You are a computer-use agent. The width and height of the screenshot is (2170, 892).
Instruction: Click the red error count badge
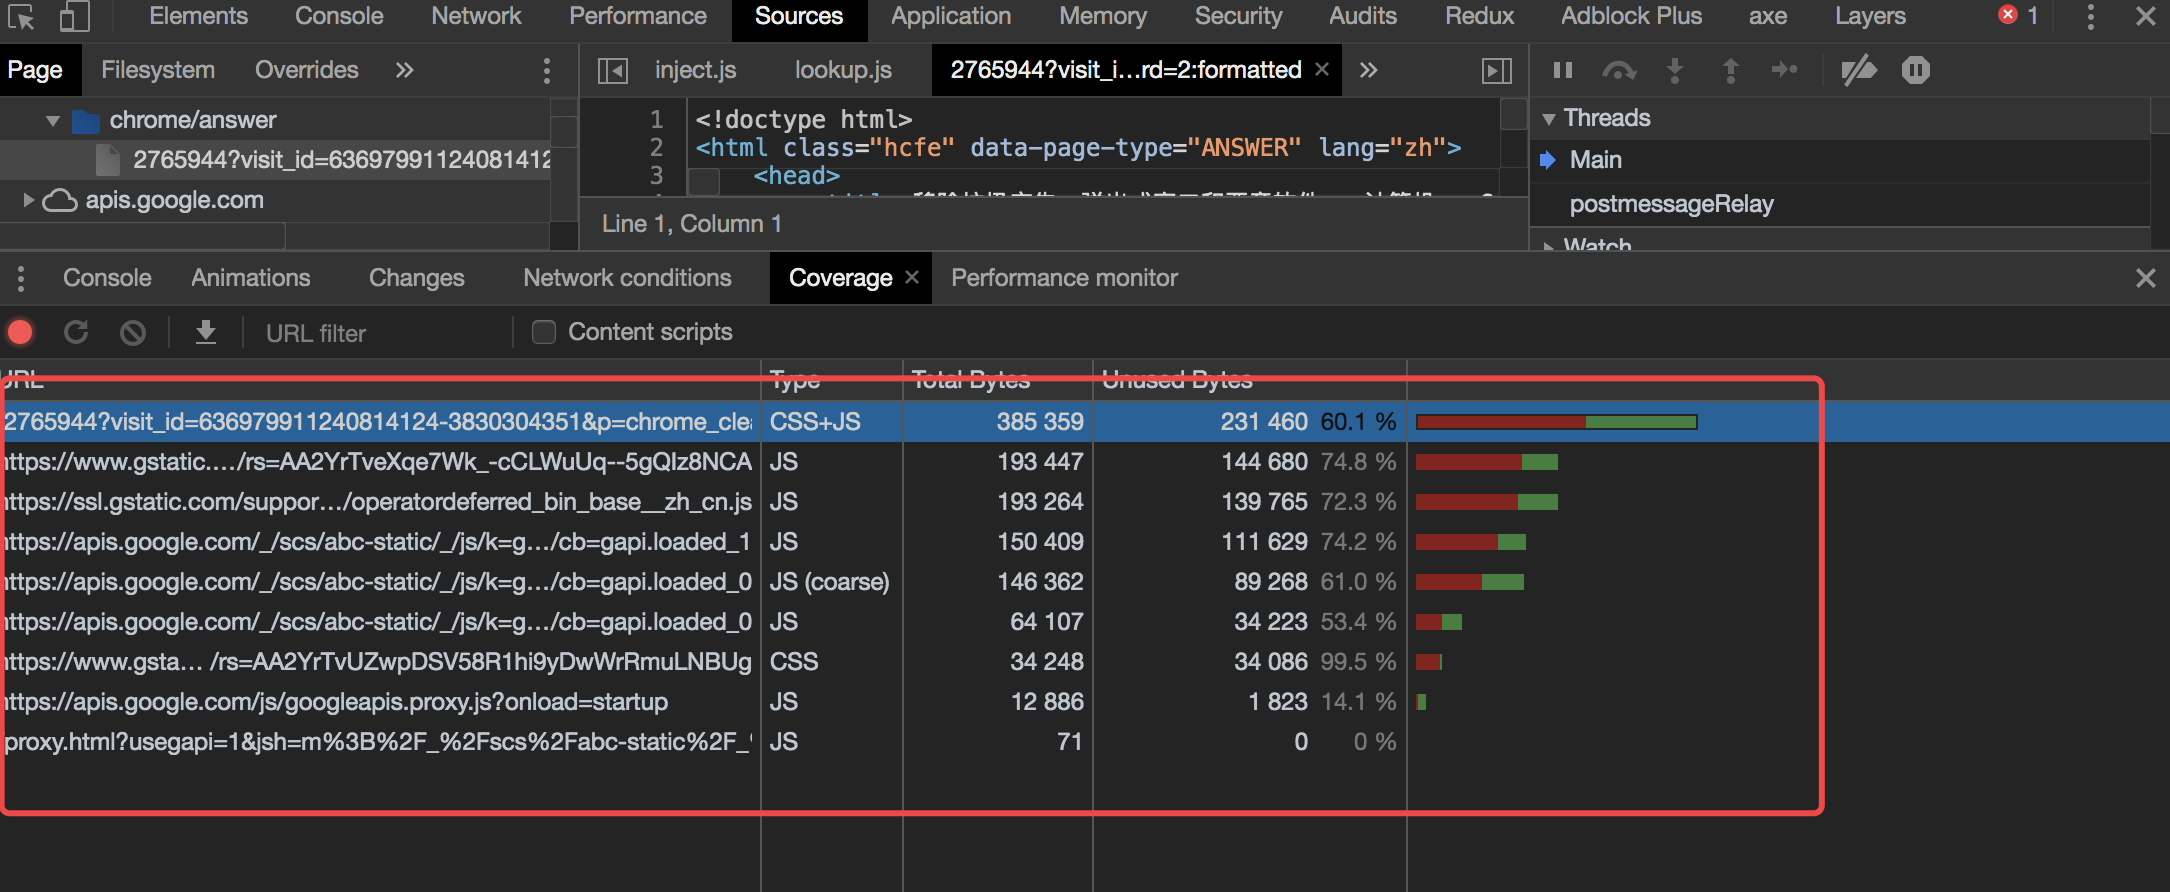point(2007,15)
